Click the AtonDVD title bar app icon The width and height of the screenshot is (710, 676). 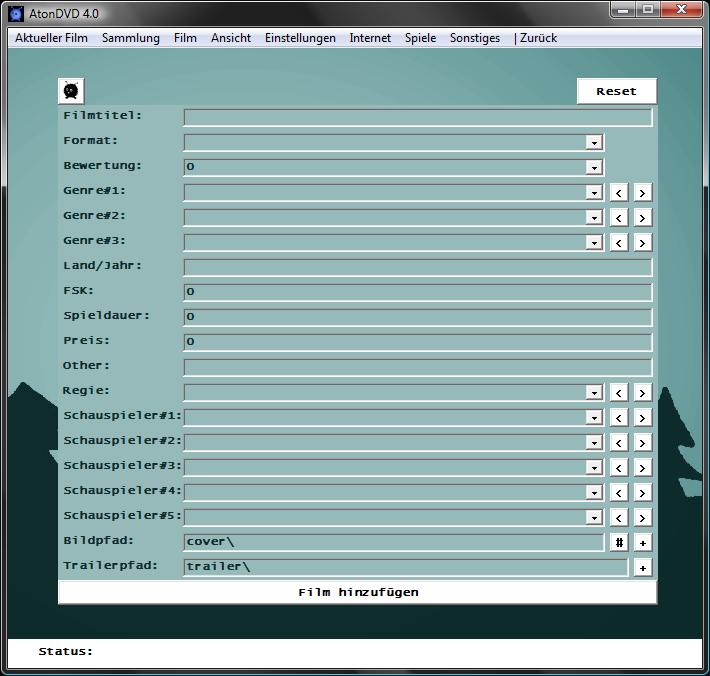pos(15,13)
